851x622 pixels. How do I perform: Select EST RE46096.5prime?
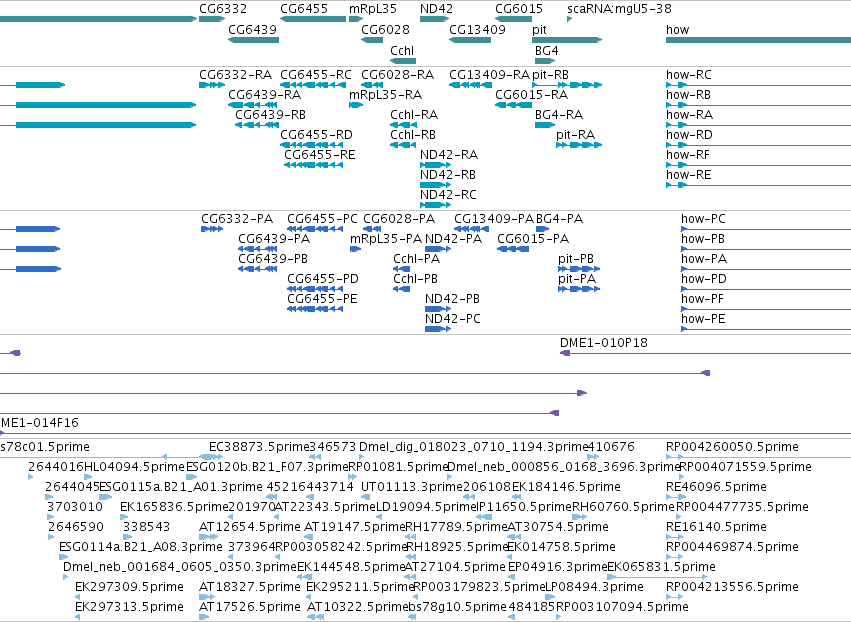click(716, 487)
